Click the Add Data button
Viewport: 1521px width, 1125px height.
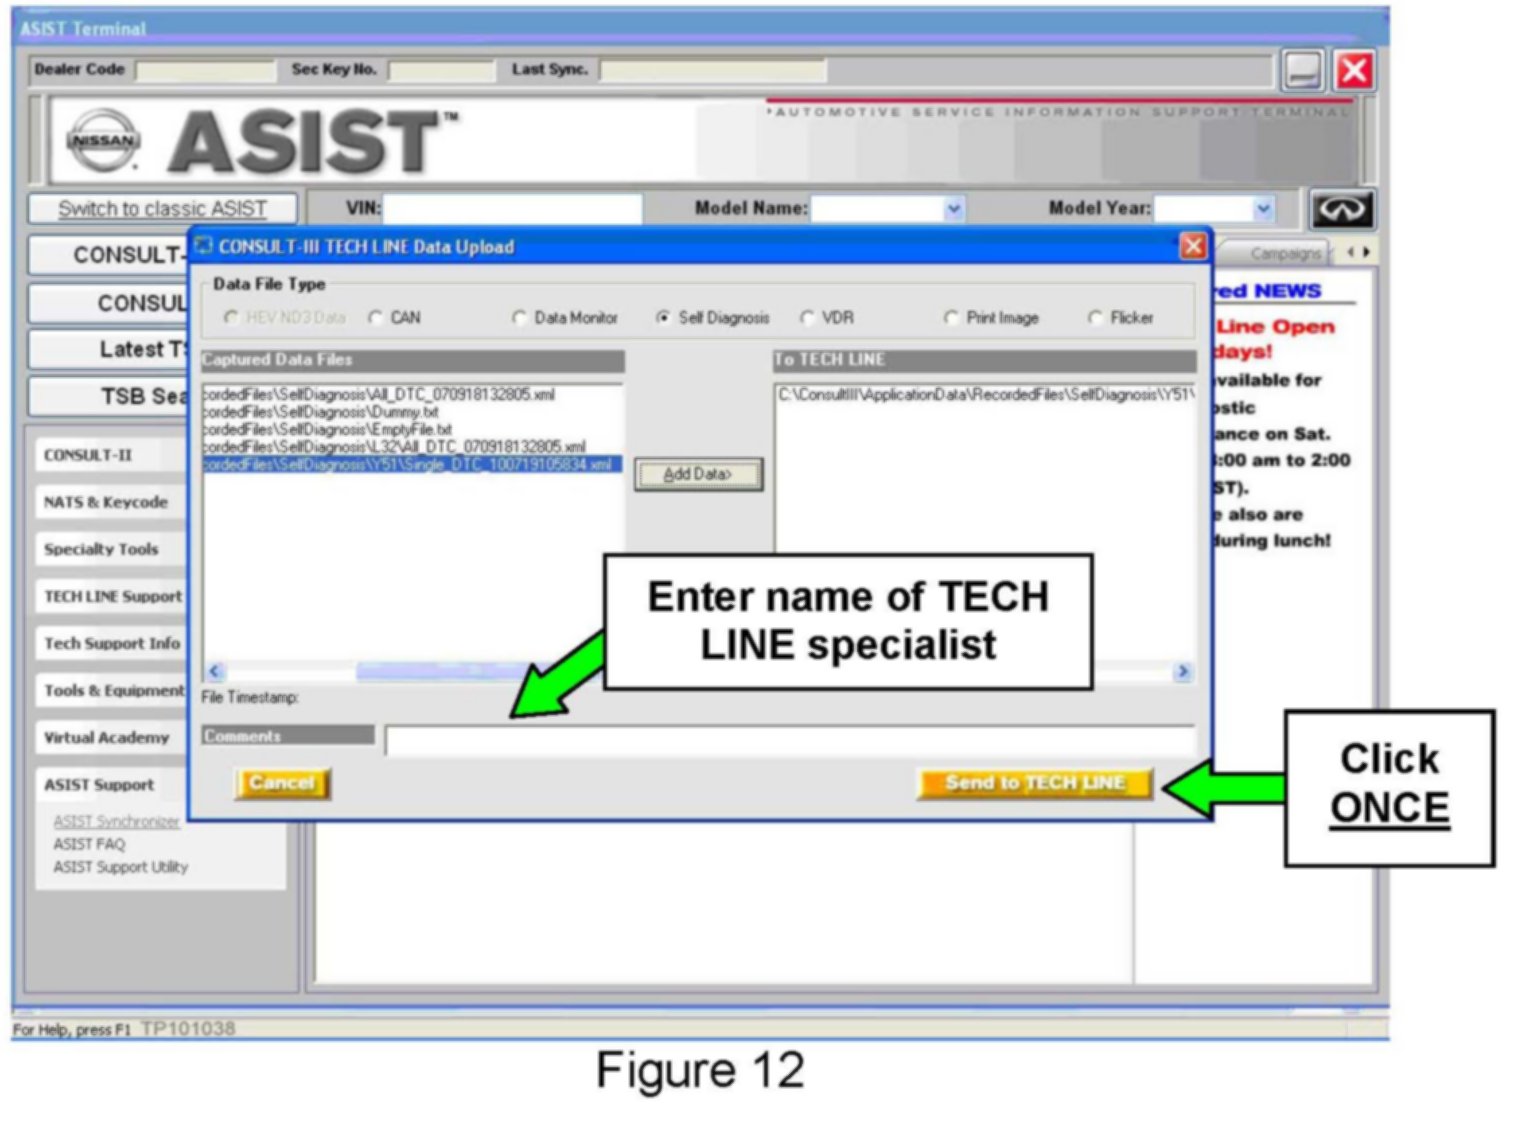698,474
